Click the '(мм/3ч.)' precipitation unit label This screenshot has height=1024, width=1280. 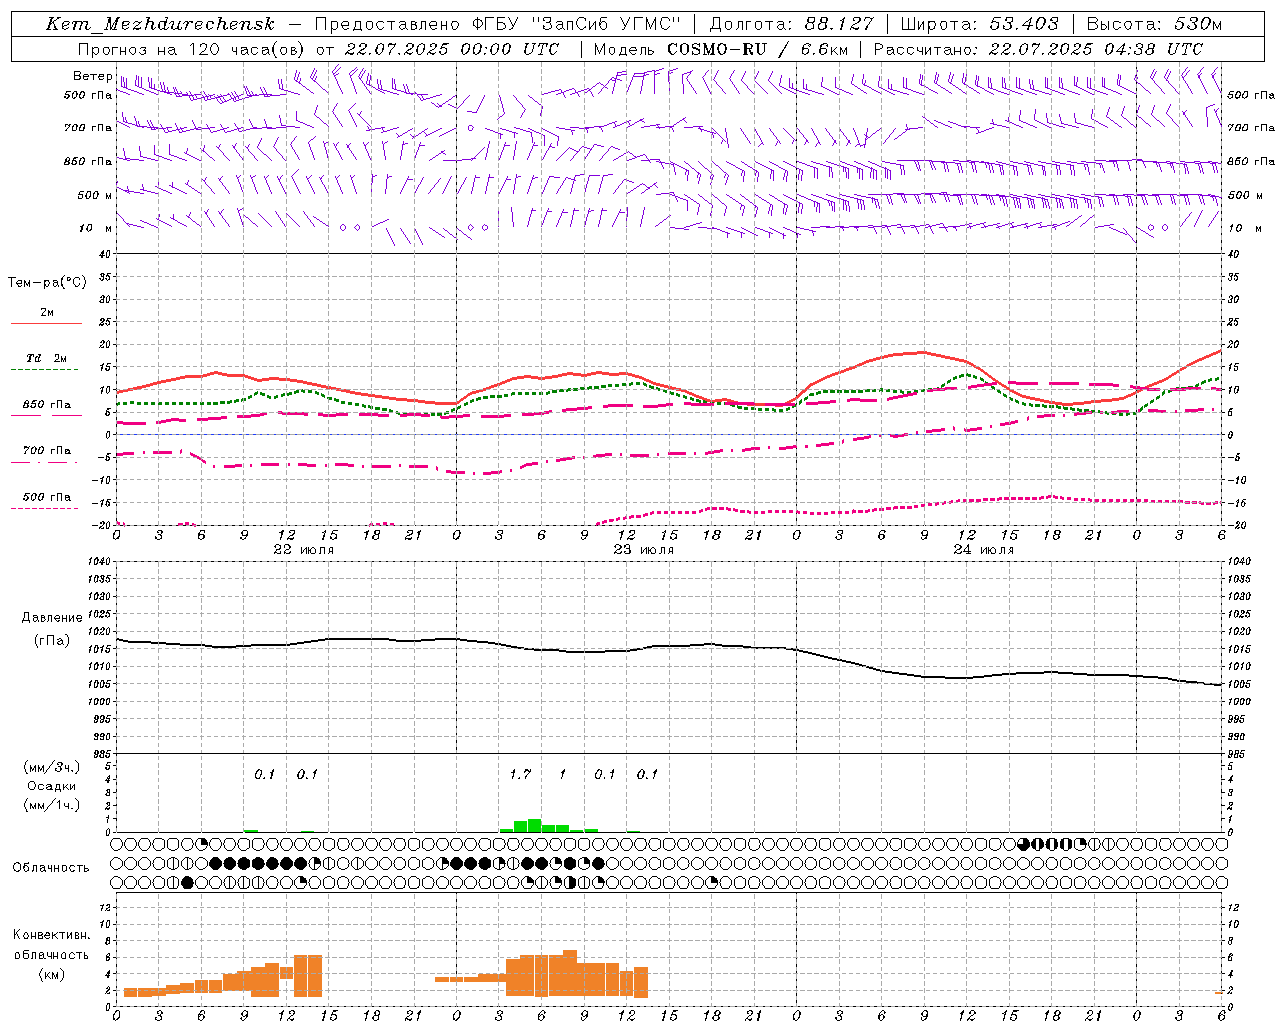click(x=52, y=767)
